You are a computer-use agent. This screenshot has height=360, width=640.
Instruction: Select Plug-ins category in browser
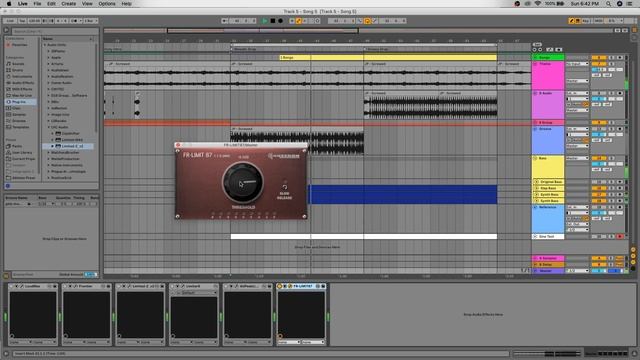coord(20,102)
